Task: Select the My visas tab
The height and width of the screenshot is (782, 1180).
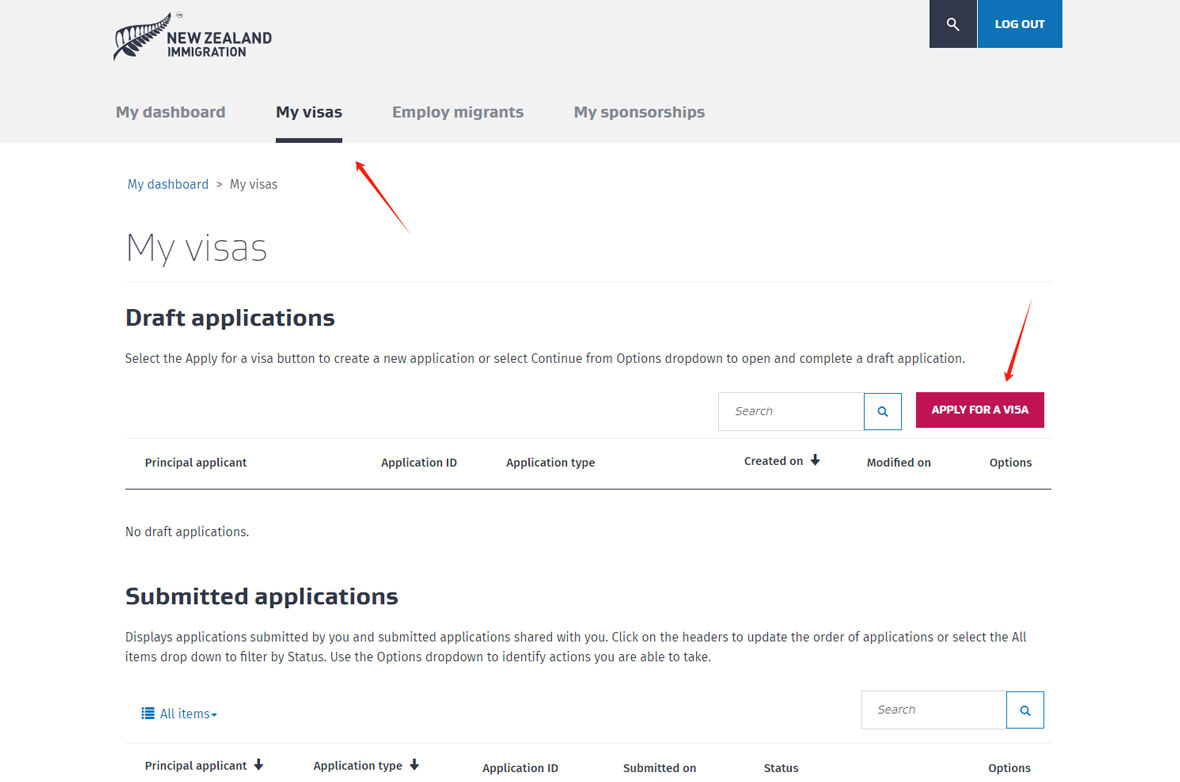Action: 308,112
